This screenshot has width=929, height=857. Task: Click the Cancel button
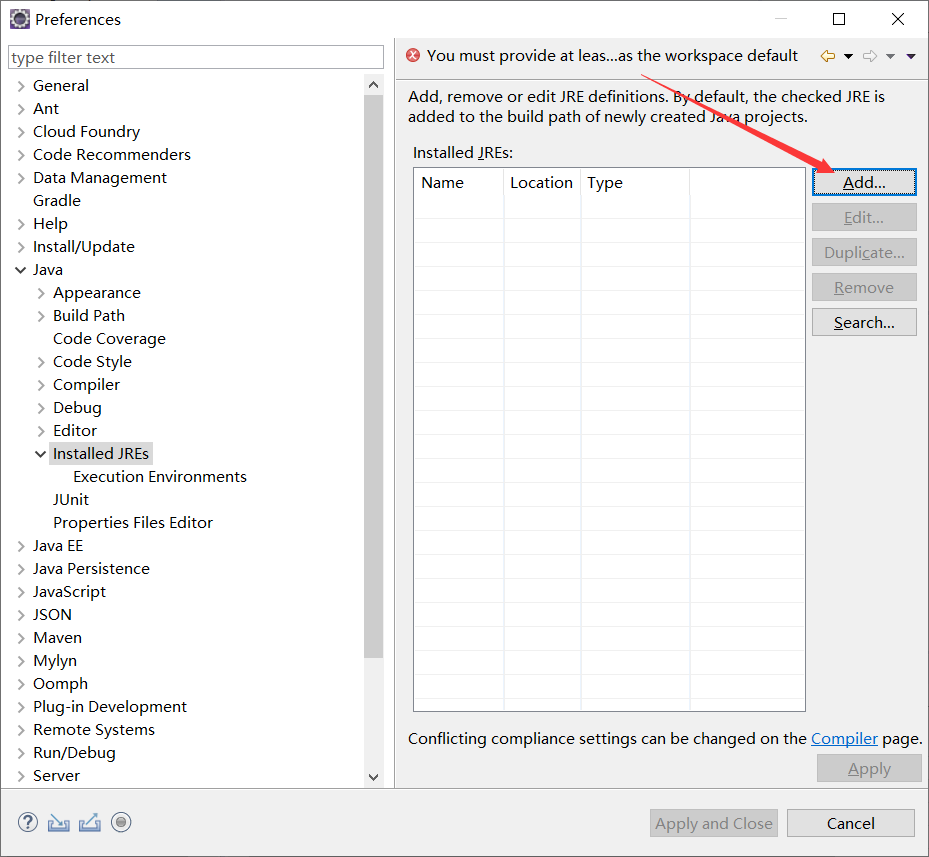coord(850,823)
